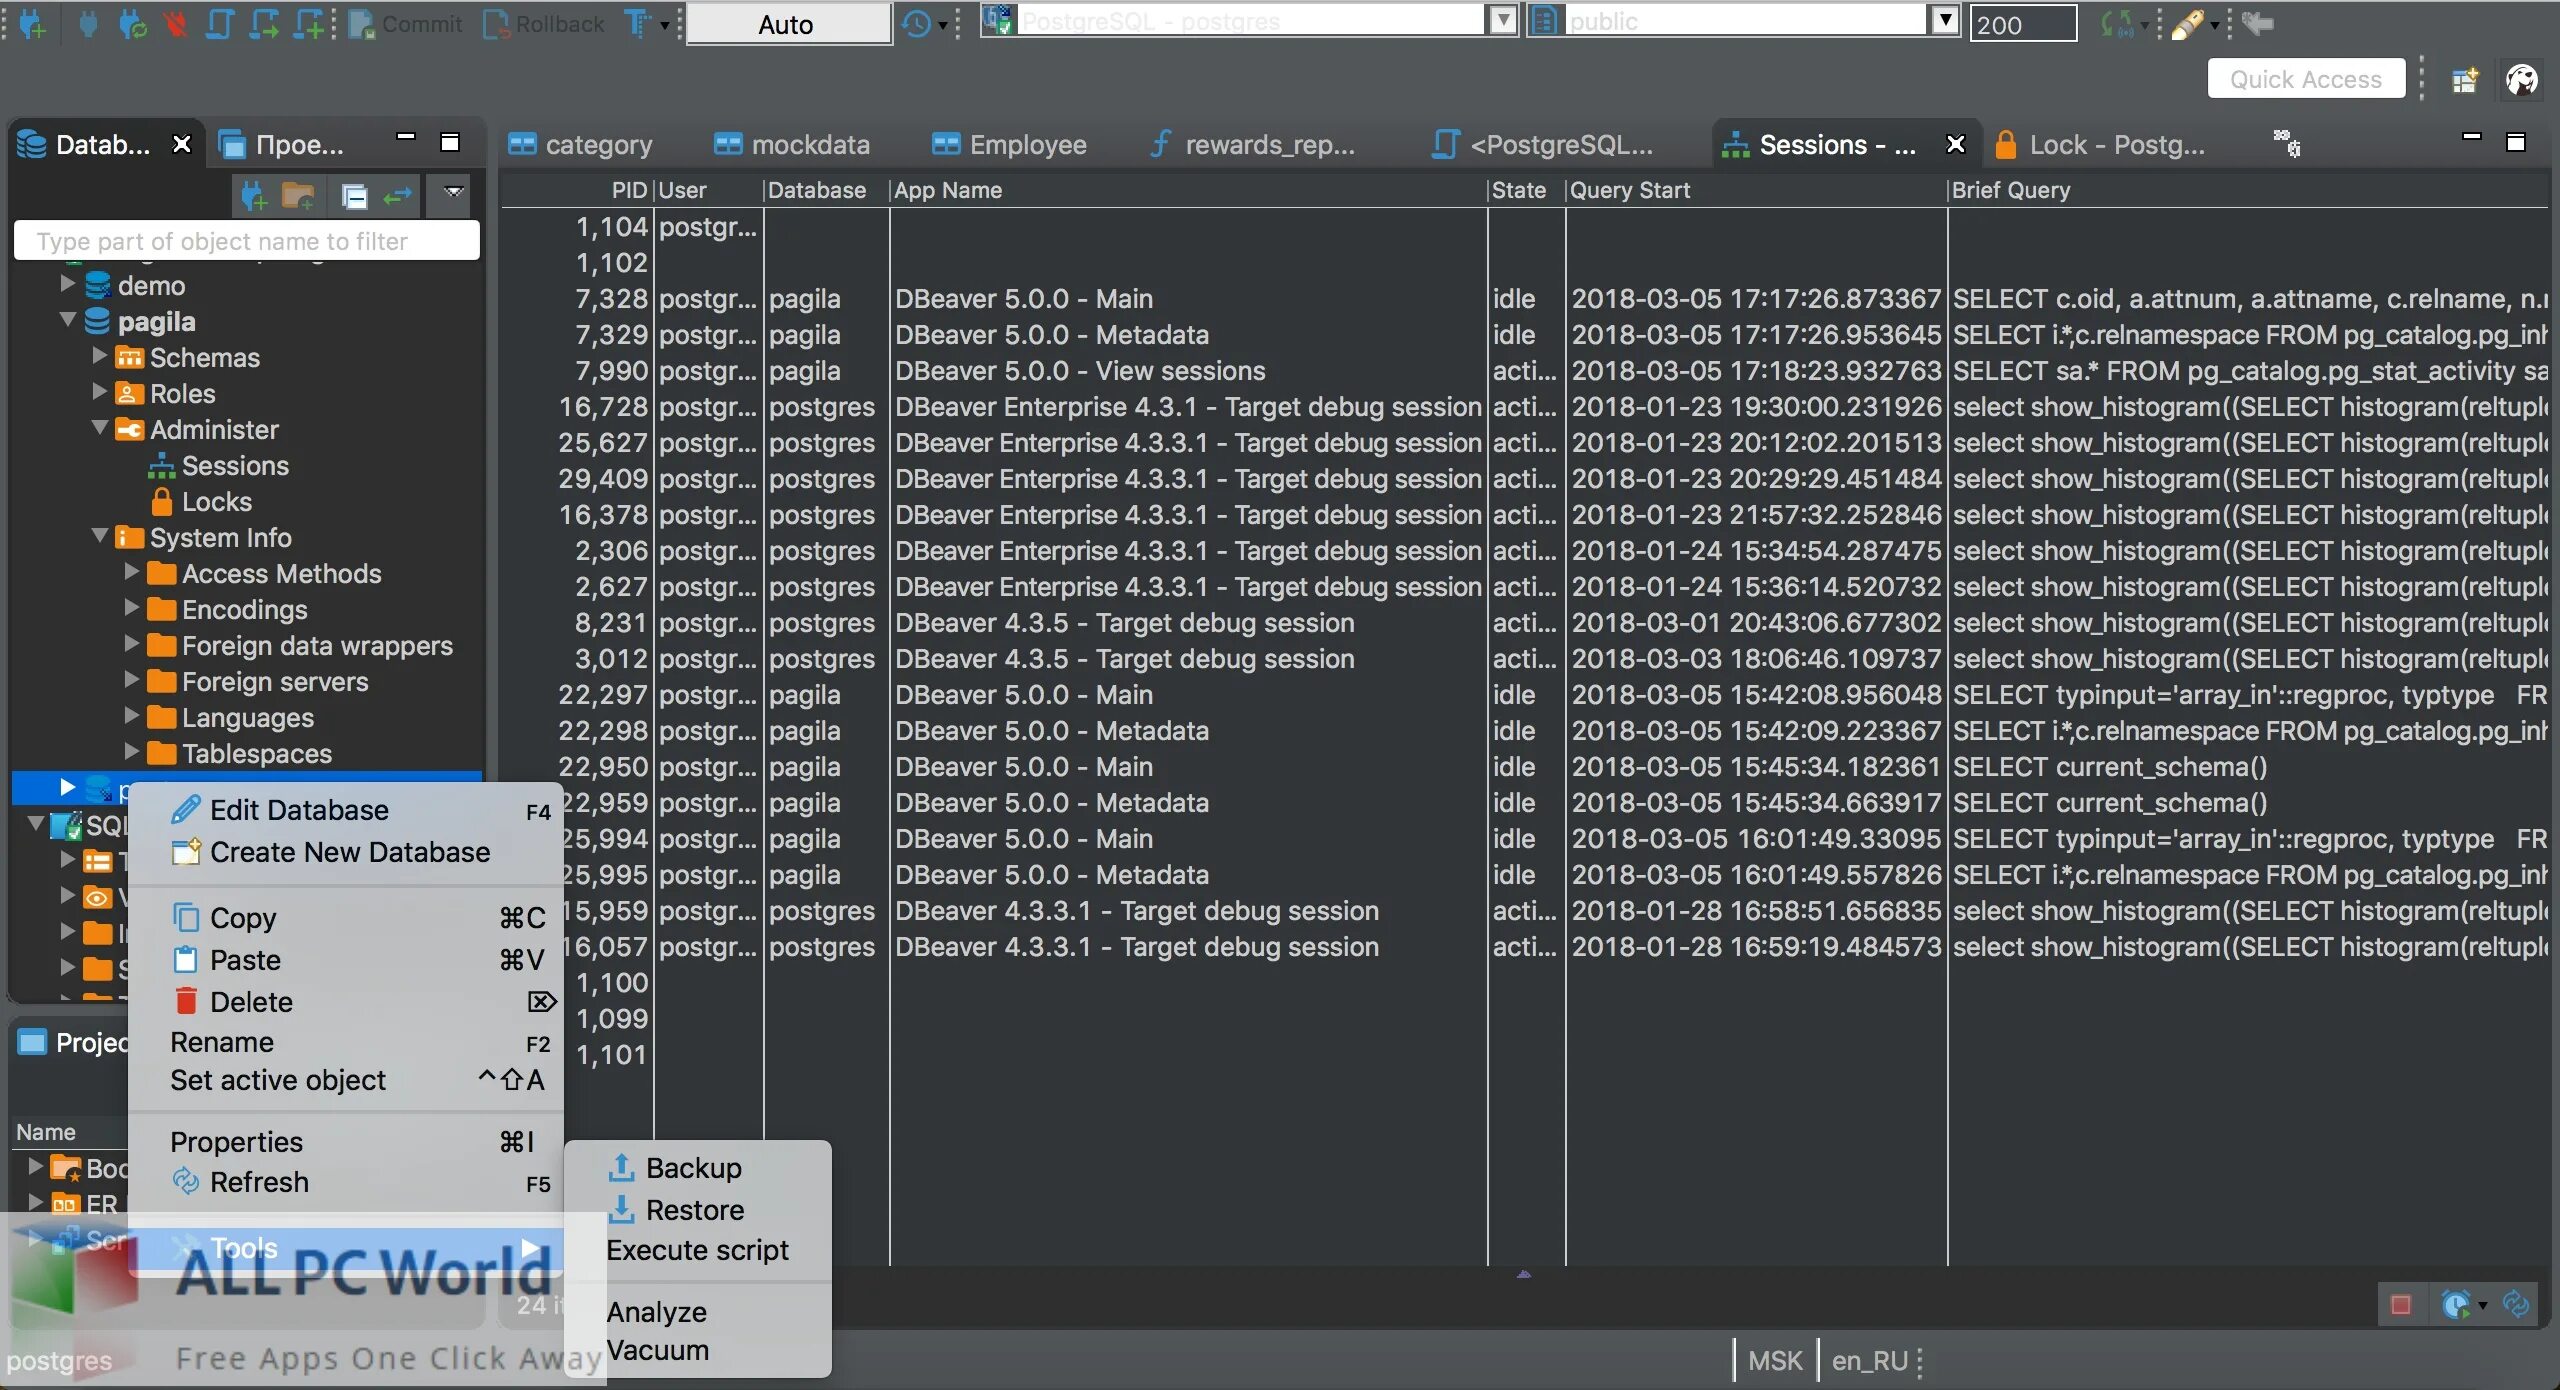Click the Quick Access search field
The width and height of the screenshot is (2560, 1390).
[x=2305, y=79]
